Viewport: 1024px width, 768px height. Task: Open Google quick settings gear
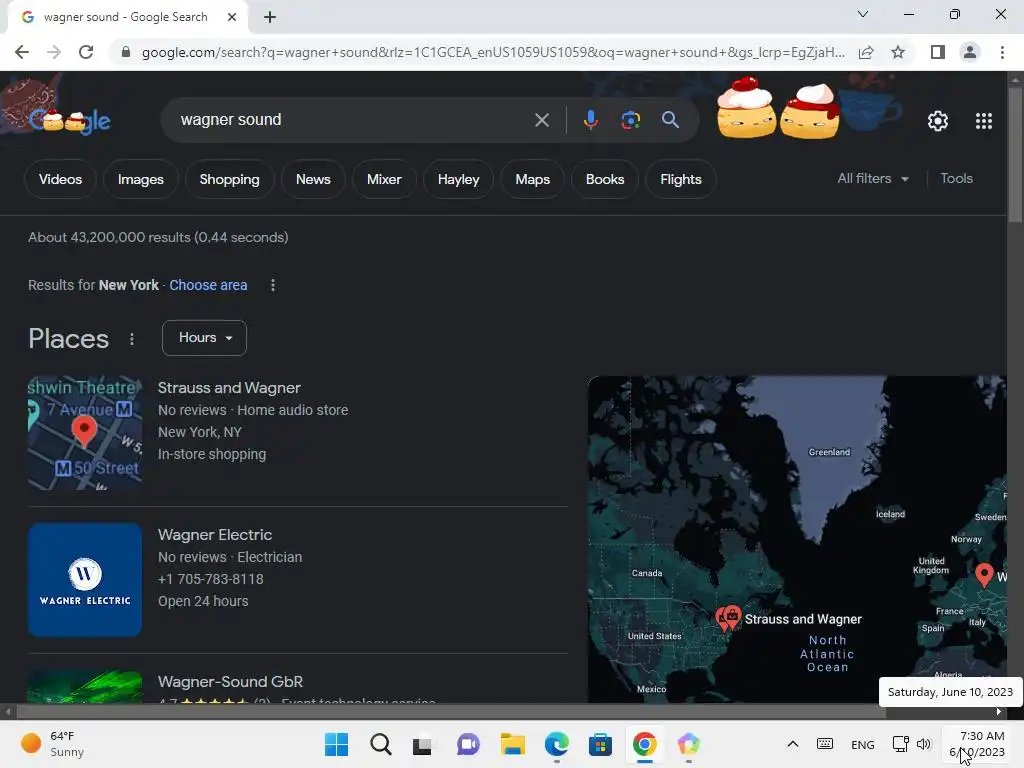[938, 121]
